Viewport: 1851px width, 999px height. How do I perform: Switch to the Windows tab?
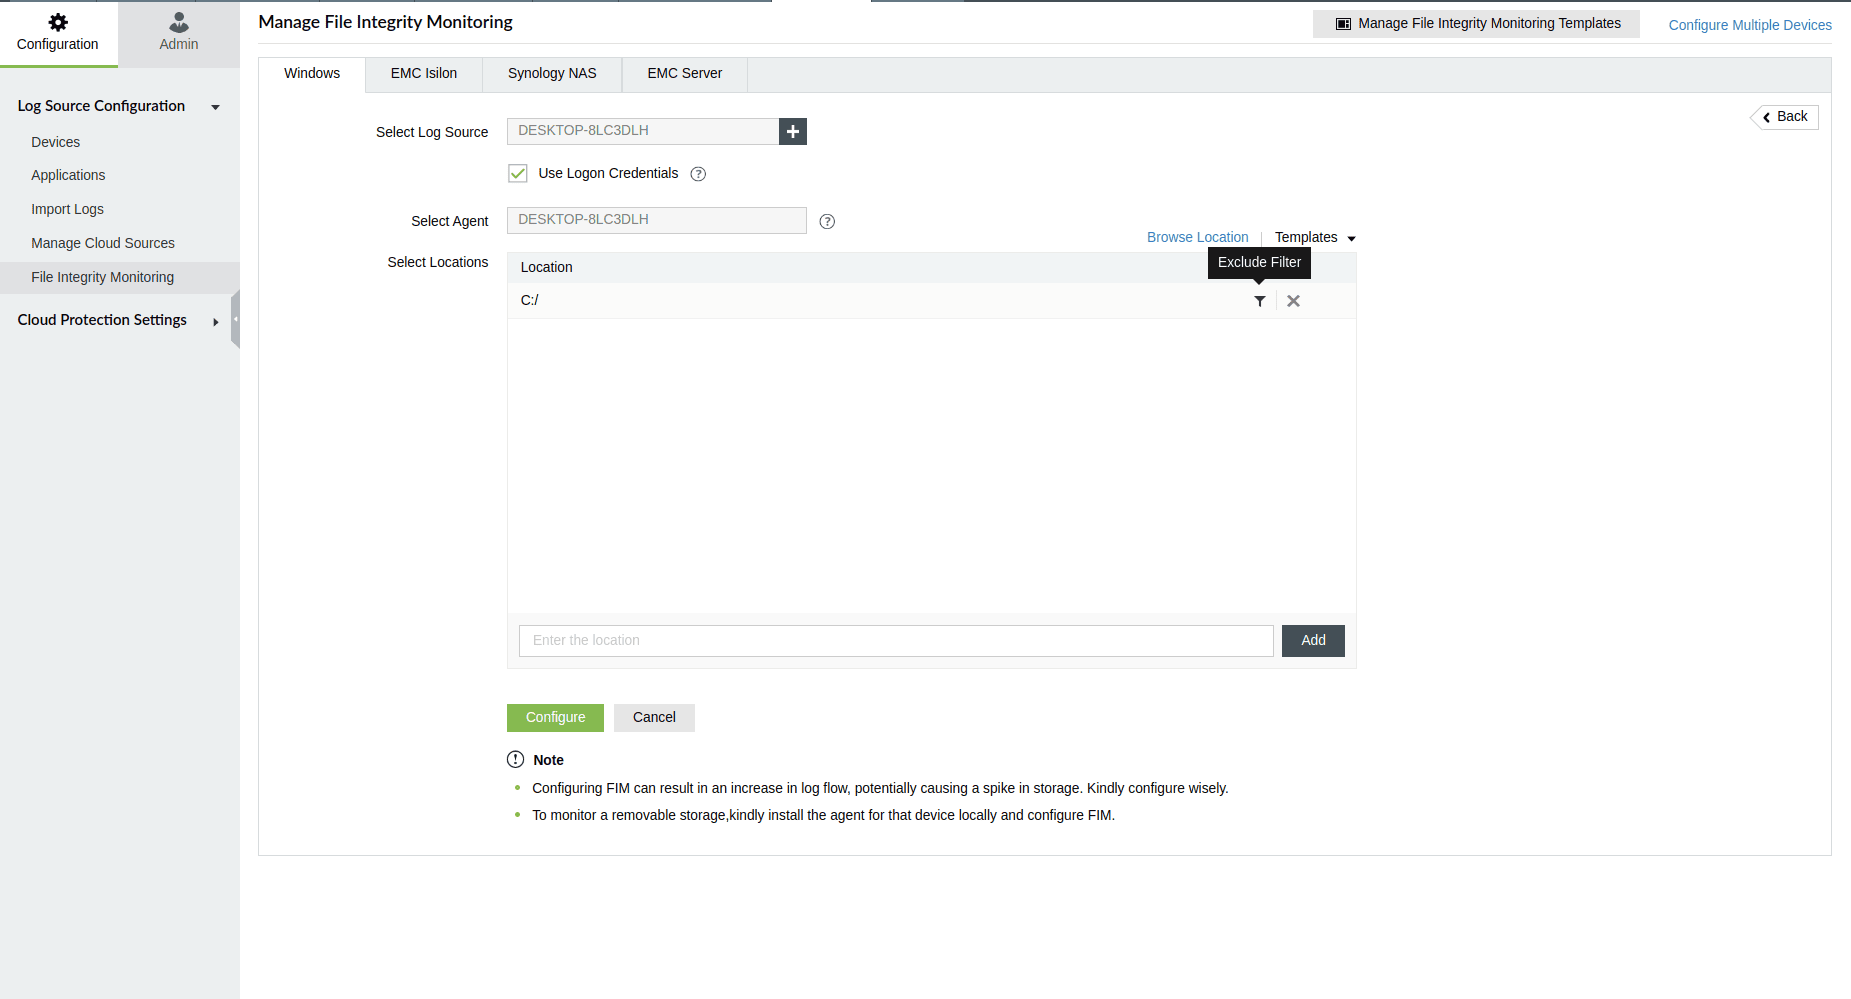pyautogui.click(x=312, y=74)
